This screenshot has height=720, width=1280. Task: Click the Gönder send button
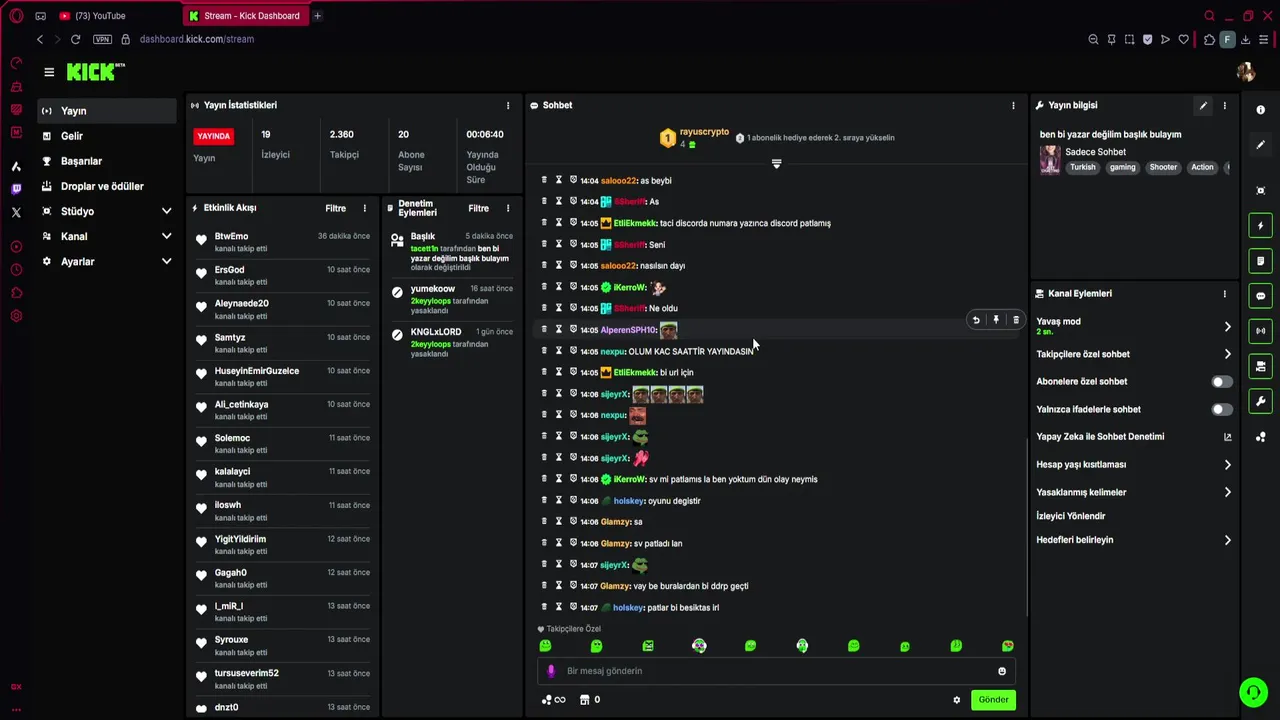993,700
